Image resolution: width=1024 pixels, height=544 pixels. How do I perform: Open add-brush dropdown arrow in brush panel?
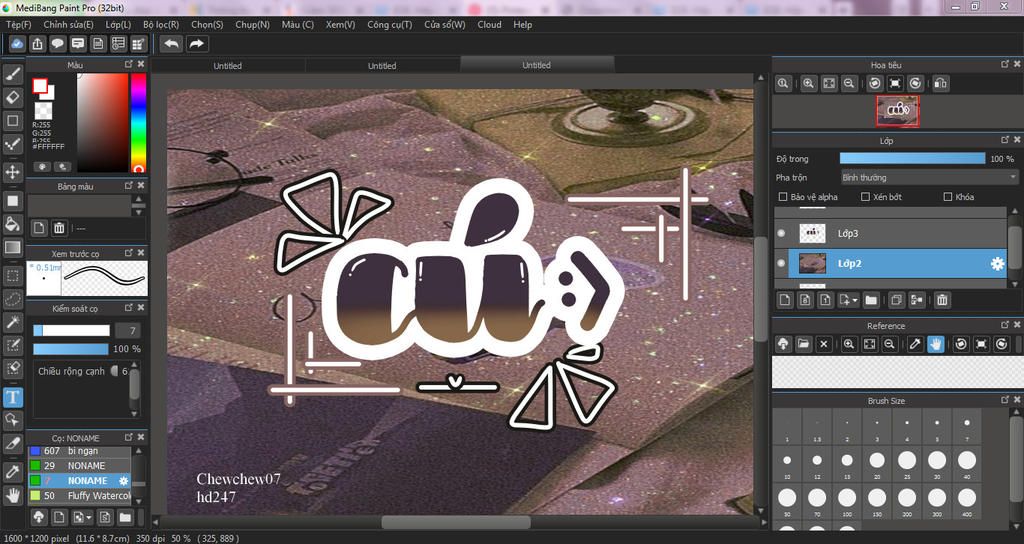(x=89, y=518)
